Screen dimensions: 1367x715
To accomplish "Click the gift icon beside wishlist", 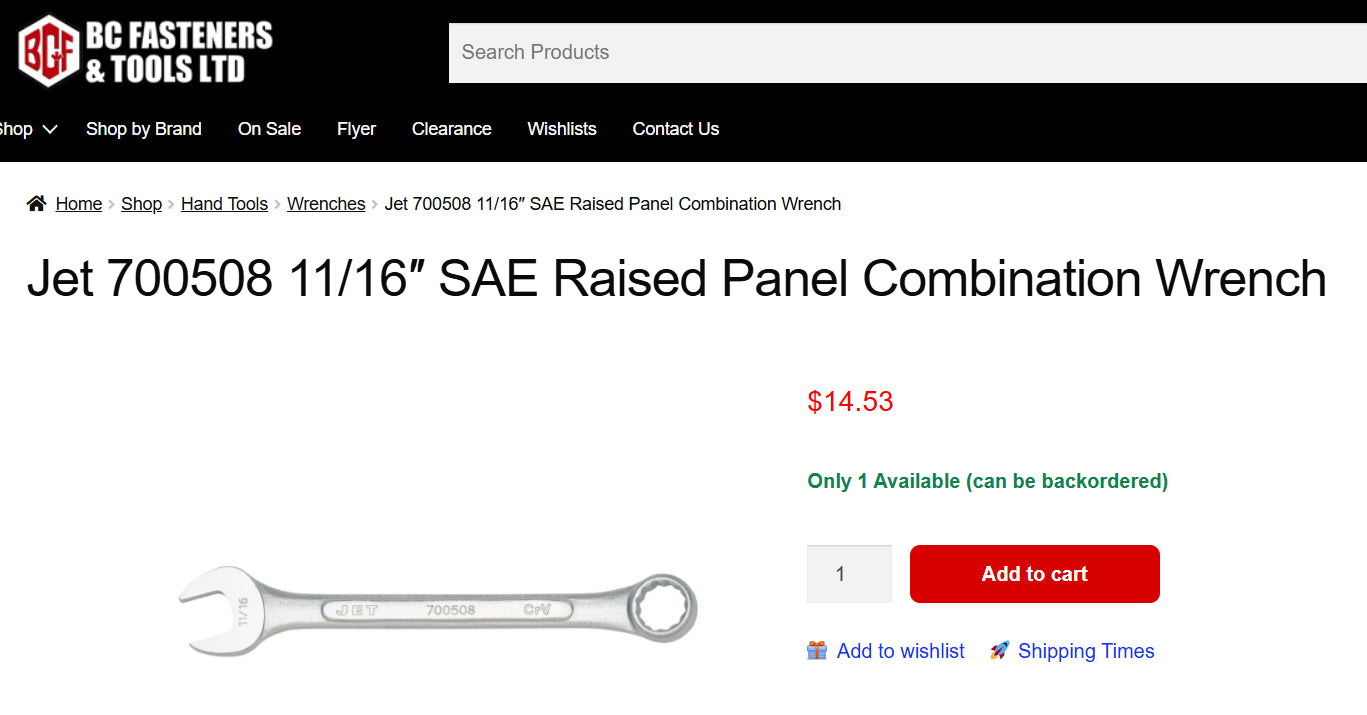I will click(x=817, y=651).
